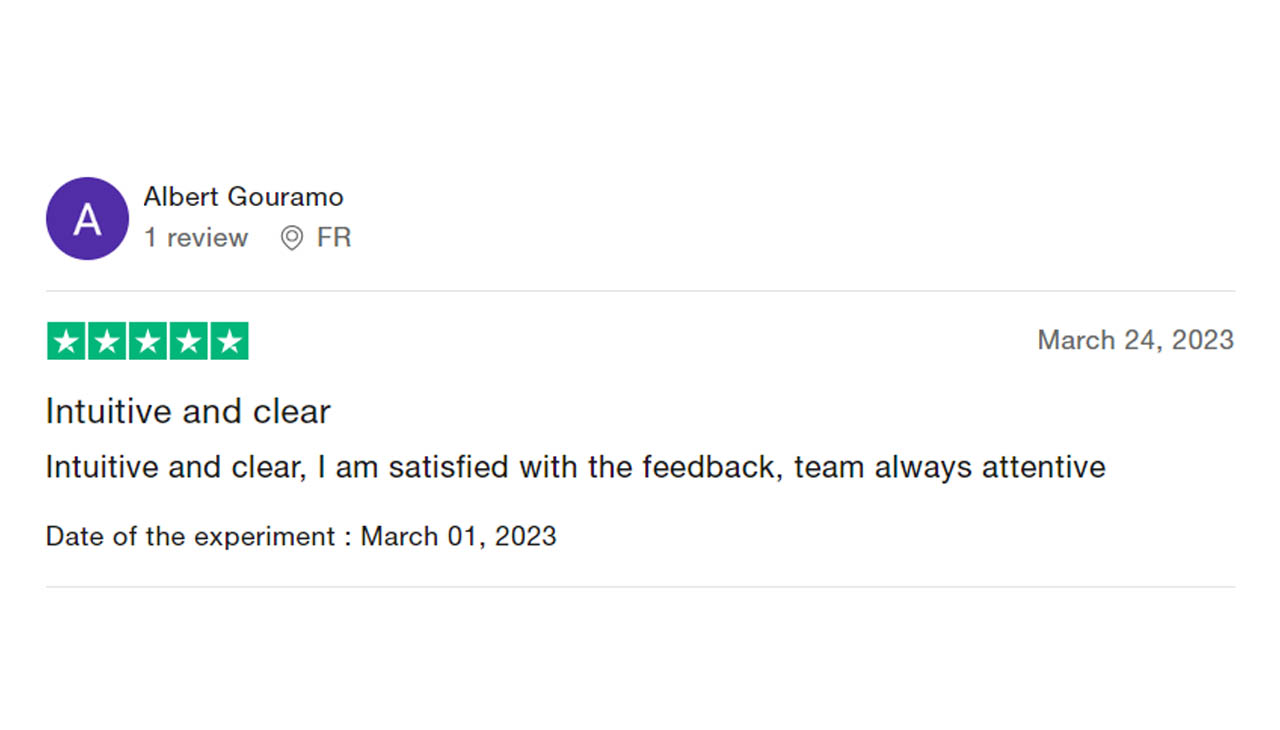Click the word "feedback" in the review body

[710, 467]
